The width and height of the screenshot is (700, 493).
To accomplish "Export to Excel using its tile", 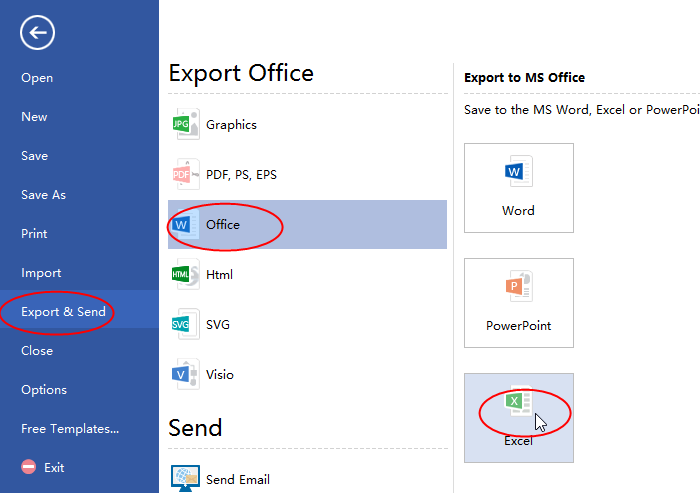I will 518,418.
